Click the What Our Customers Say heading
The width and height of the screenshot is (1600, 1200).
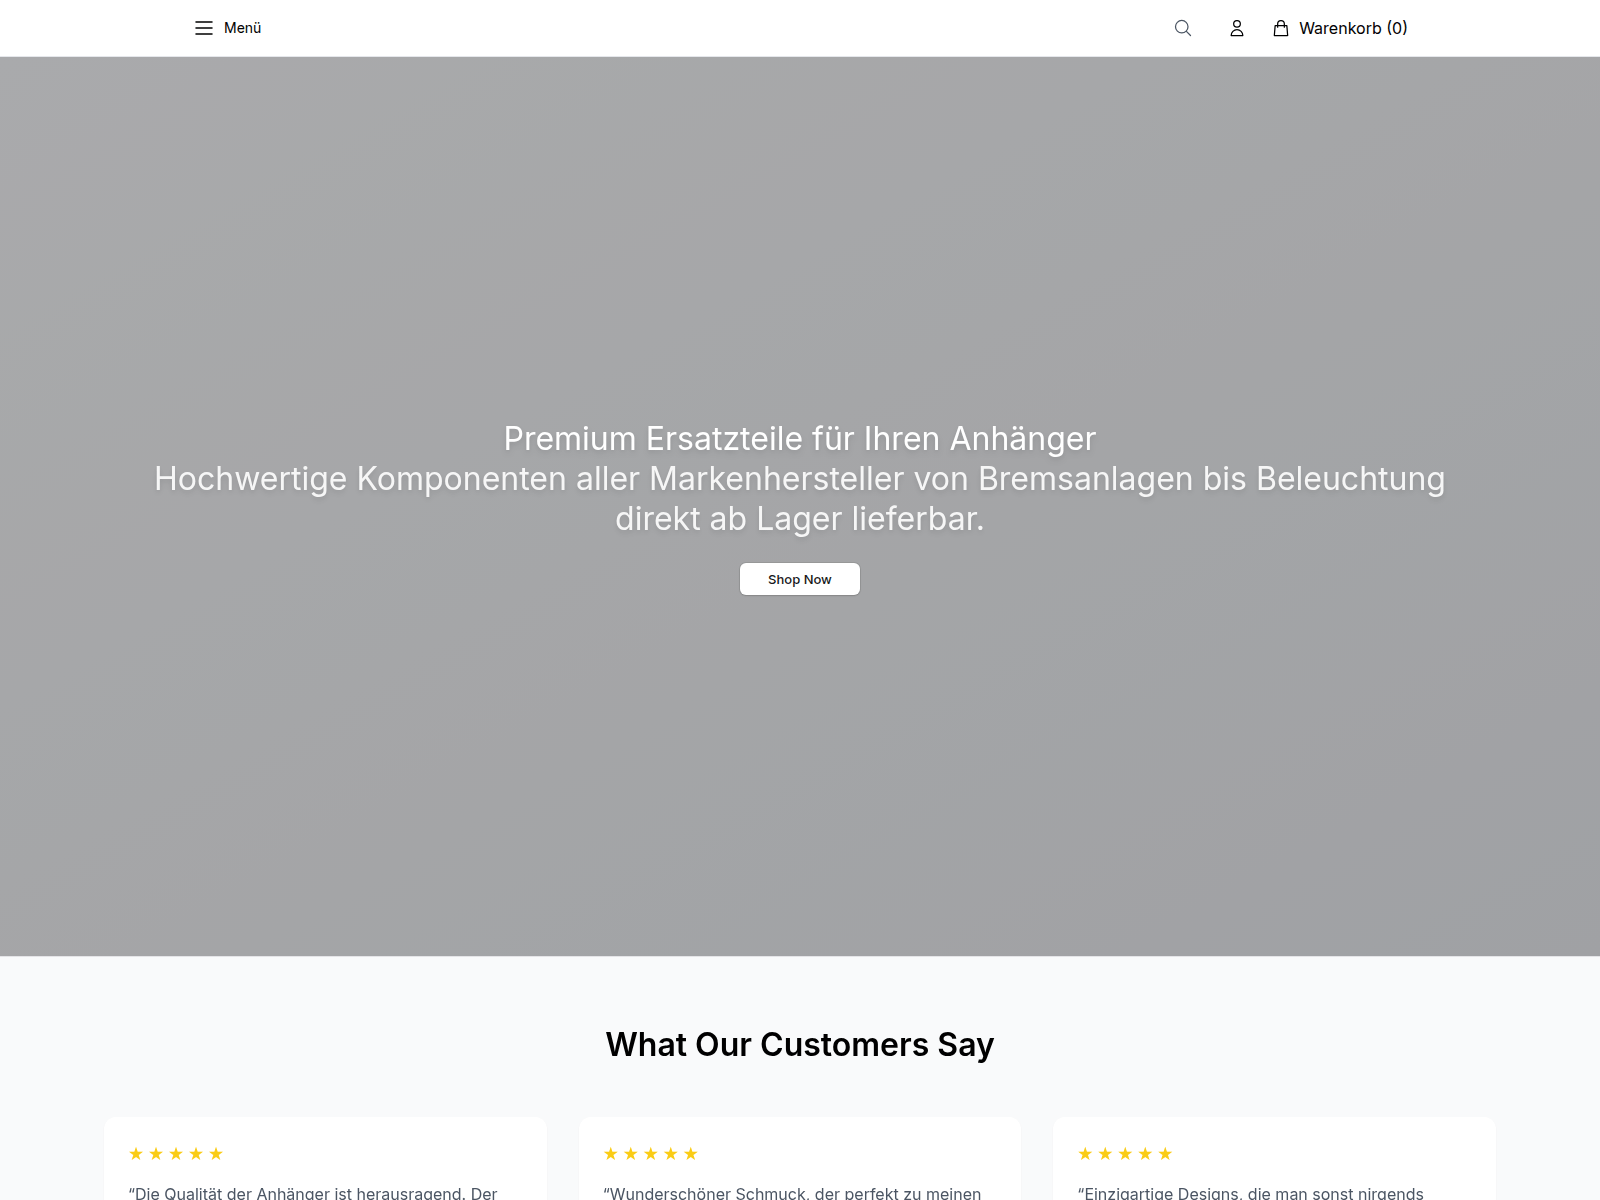click(x=800, y=1044)
